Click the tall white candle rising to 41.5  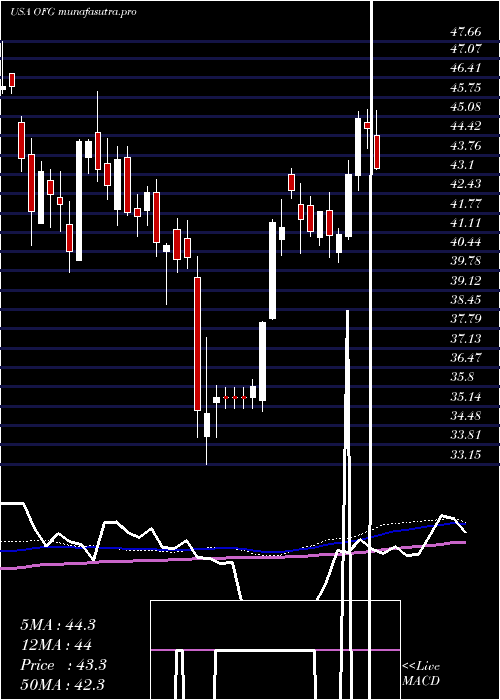pos(272,271)
